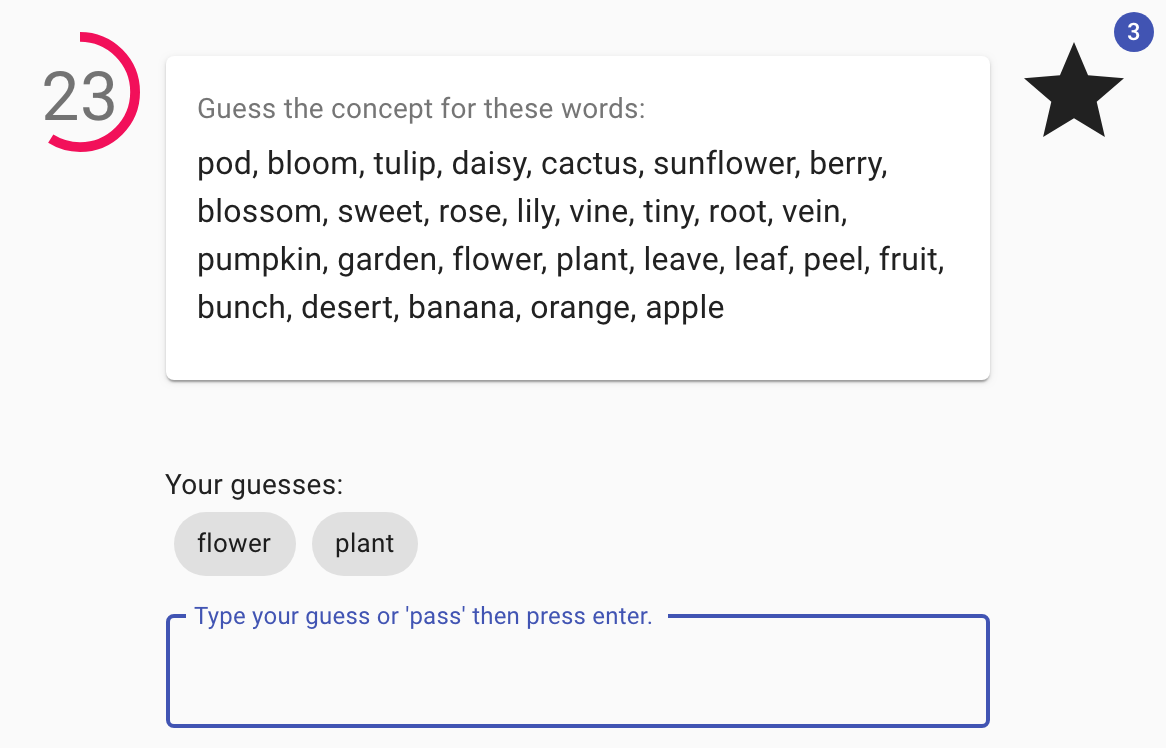The height and width of the screenshot is (748, 1166).
Task: Click the blue badge showing 3
Action: click(1133, 32)
